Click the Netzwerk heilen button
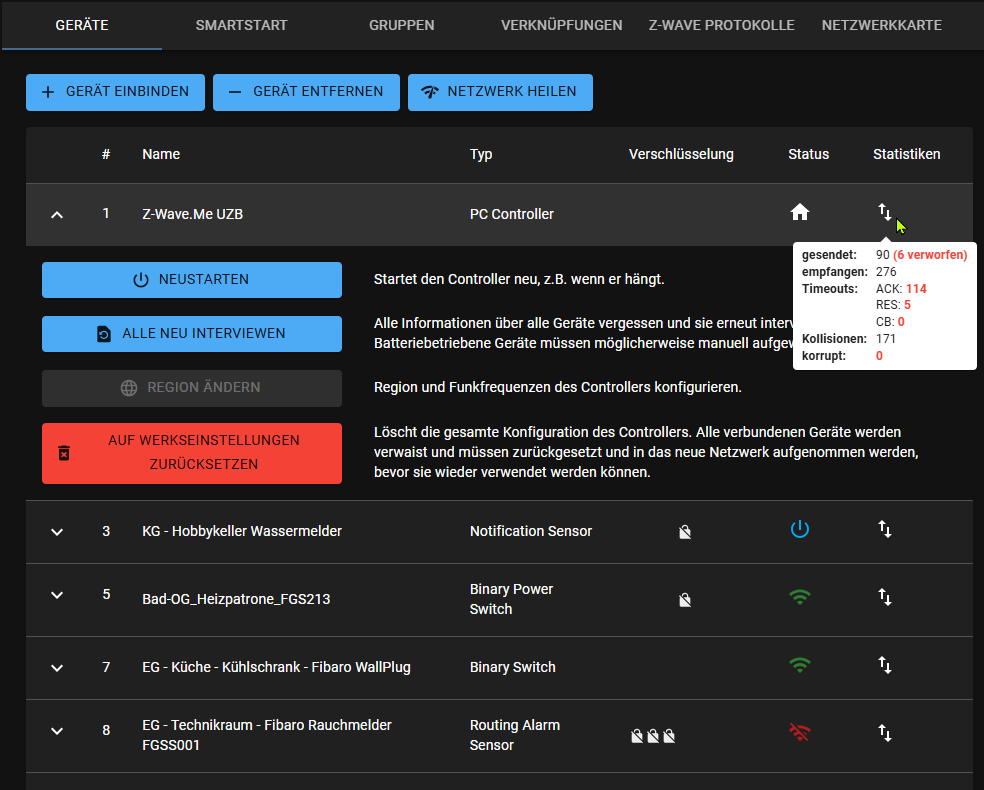Image resolution: width=984 pixels, height=790 pixels. pos(500,92)
